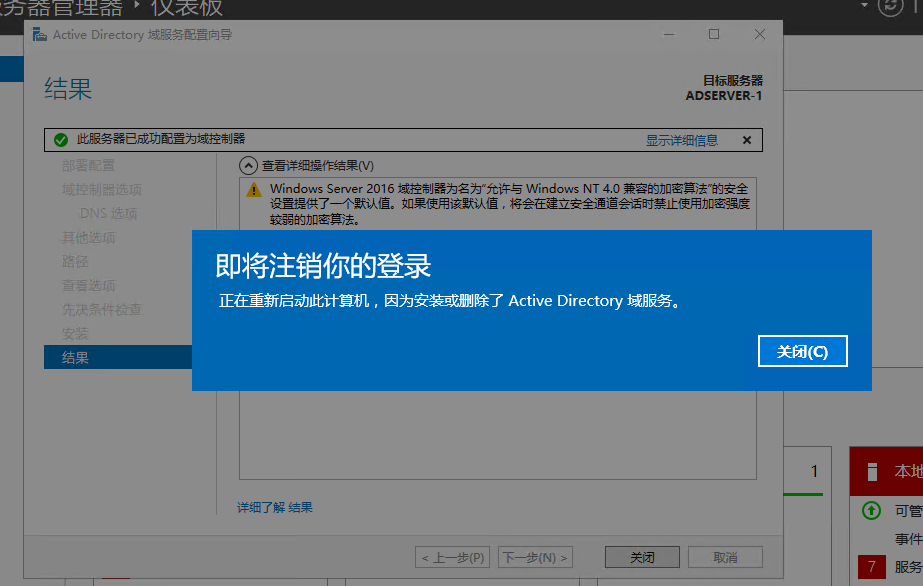Image resolution: width=923 pixels, height=586 pixels.
Task: Click the Windows Server 2016 warning text
Action: 510,204
